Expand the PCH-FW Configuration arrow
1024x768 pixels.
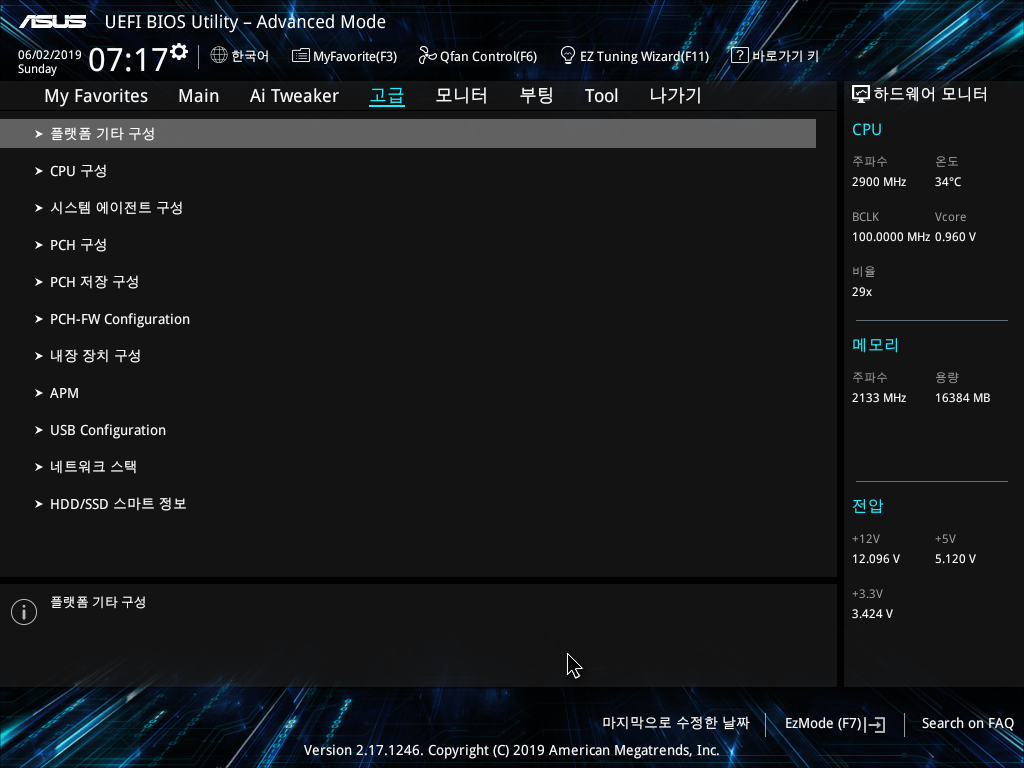(x=39, y=319)
